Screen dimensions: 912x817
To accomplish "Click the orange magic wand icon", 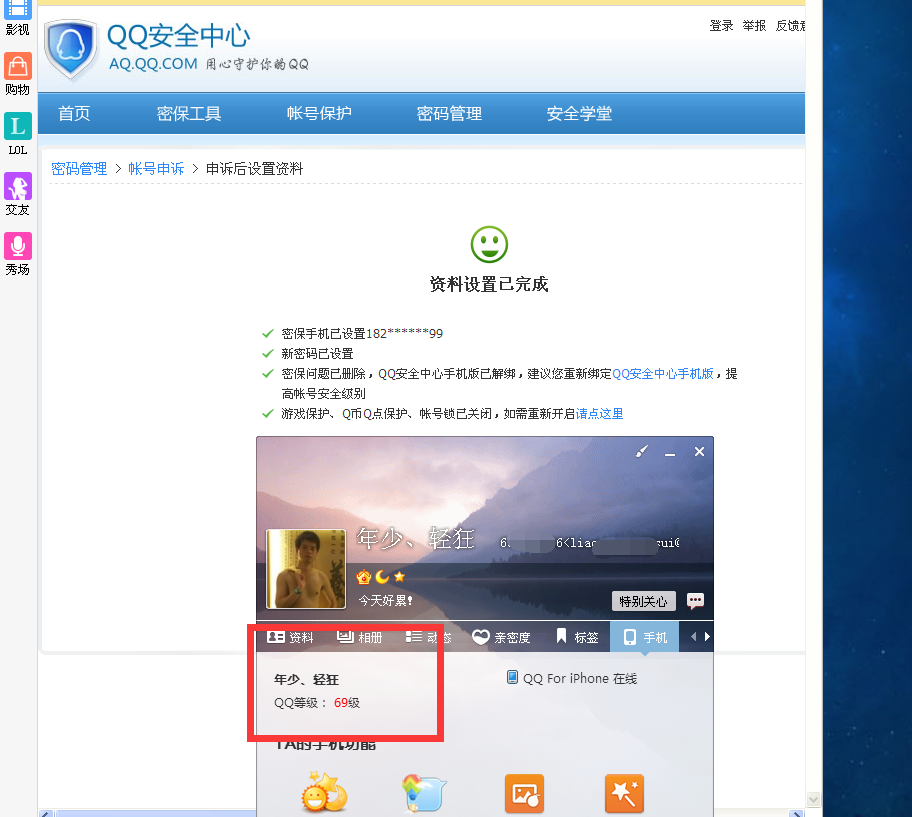I will 625,793.
